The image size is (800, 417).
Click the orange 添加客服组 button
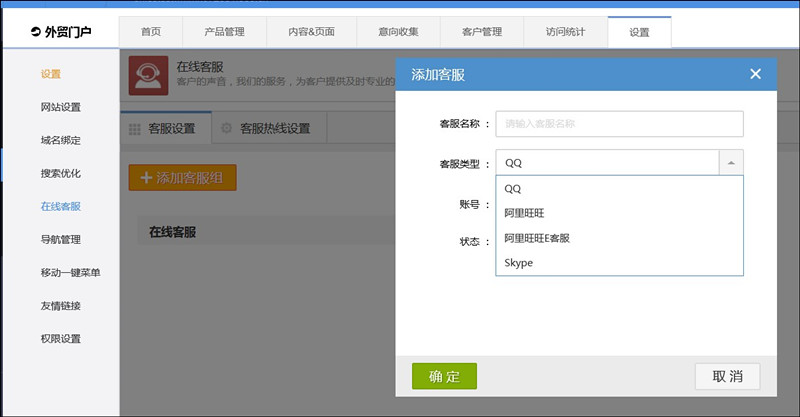[x=182, y=178]
